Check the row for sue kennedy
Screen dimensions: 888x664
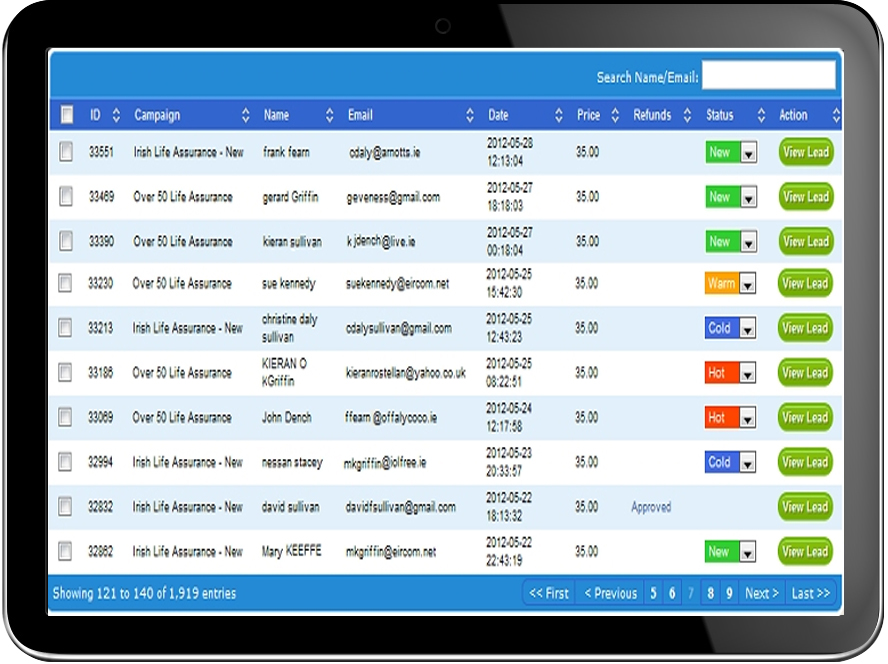(67, 283)
